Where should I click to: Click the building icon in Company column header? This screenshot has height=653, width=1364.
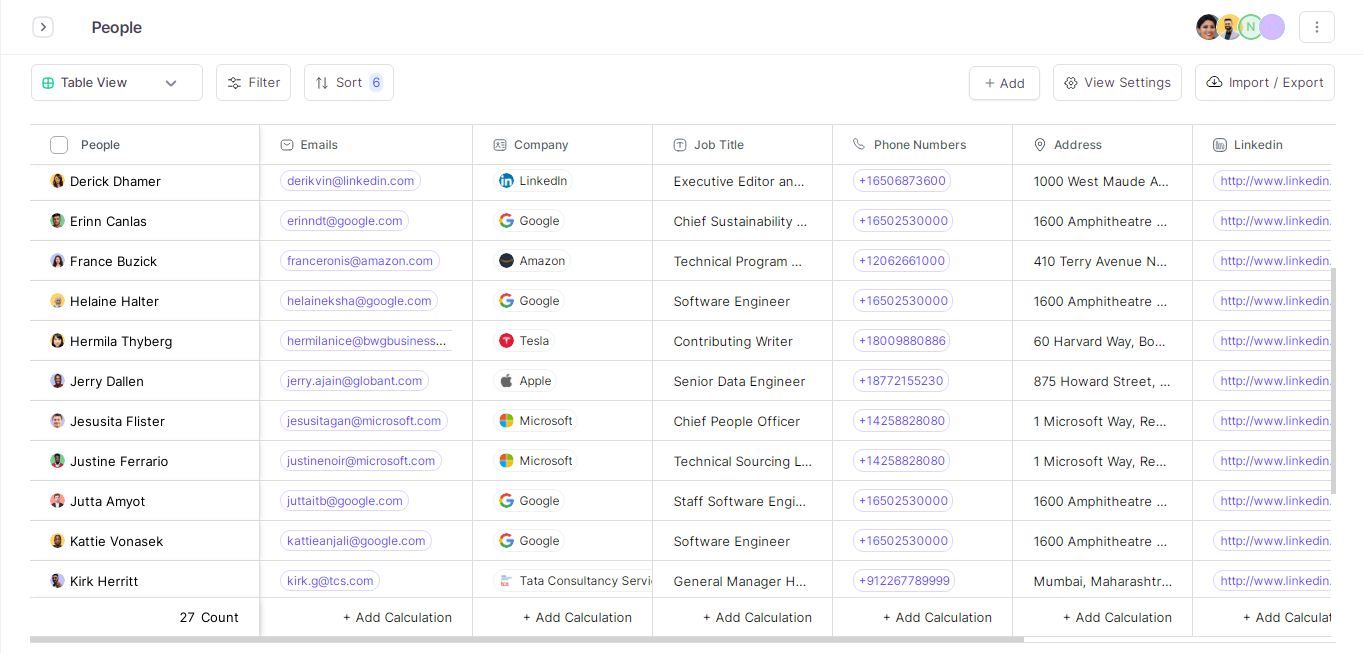click(499, 145)
